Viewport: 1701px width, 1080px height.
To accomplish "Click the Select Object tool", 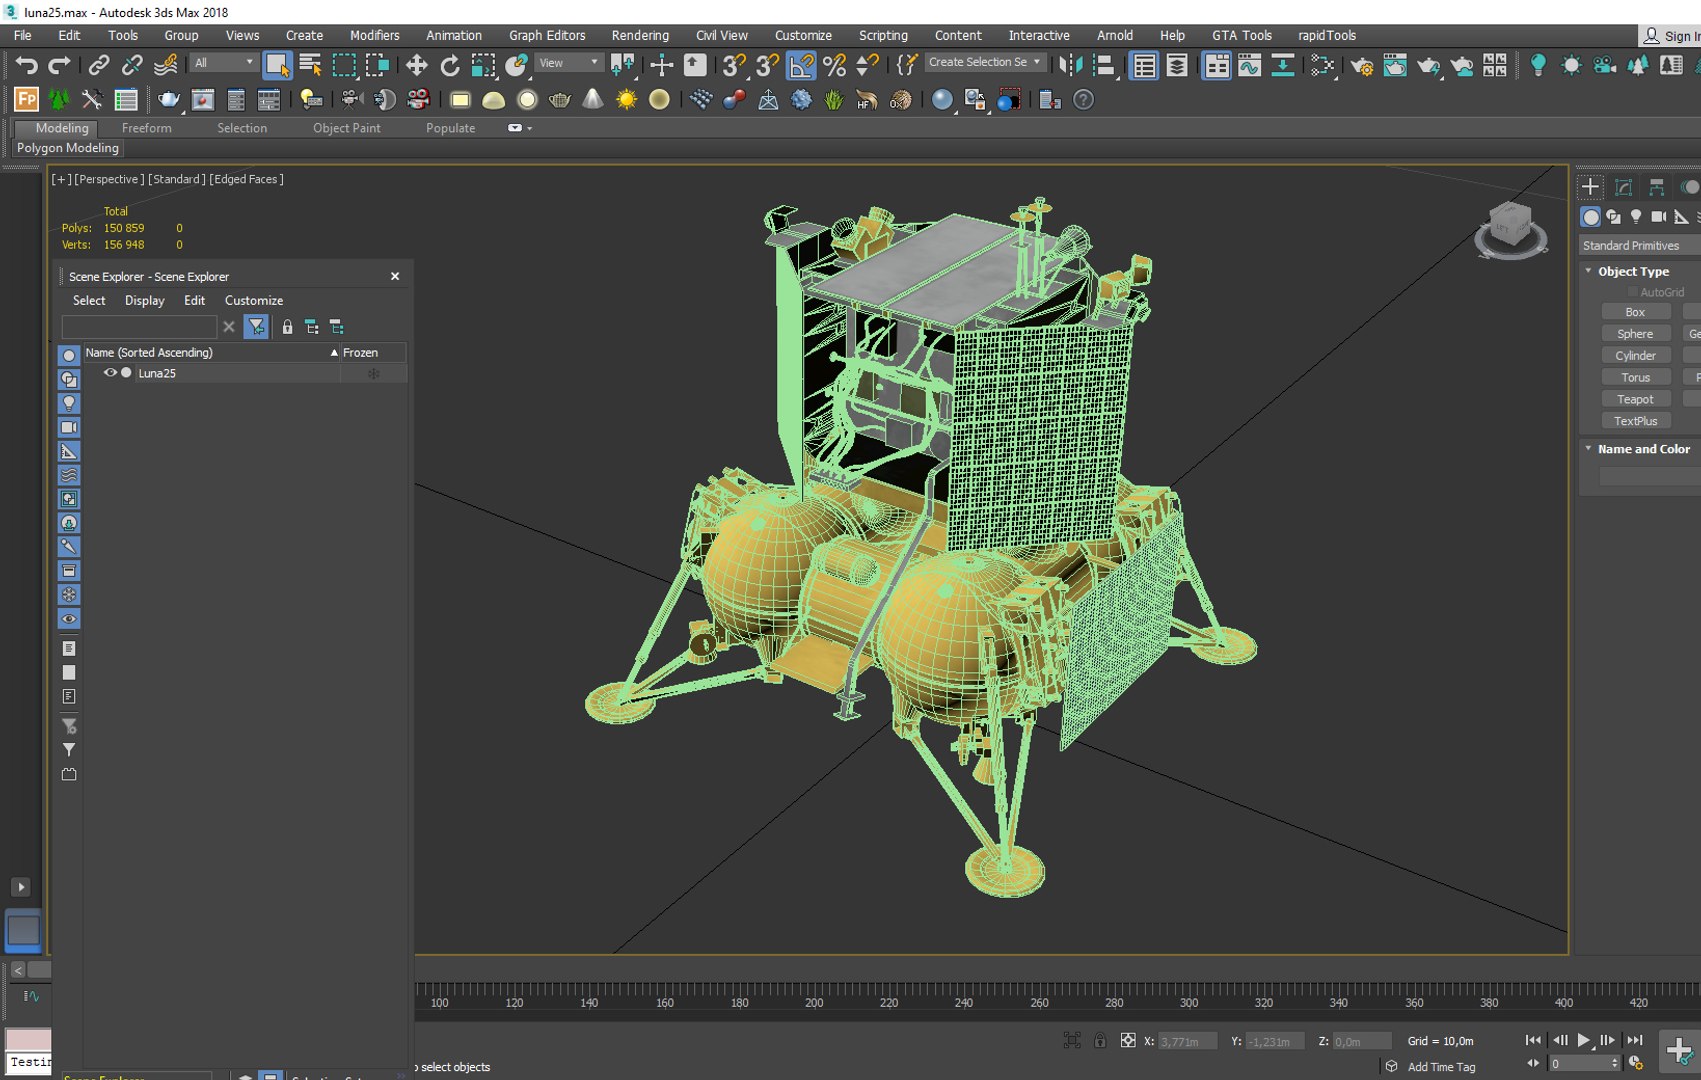I will coord(277,65).
